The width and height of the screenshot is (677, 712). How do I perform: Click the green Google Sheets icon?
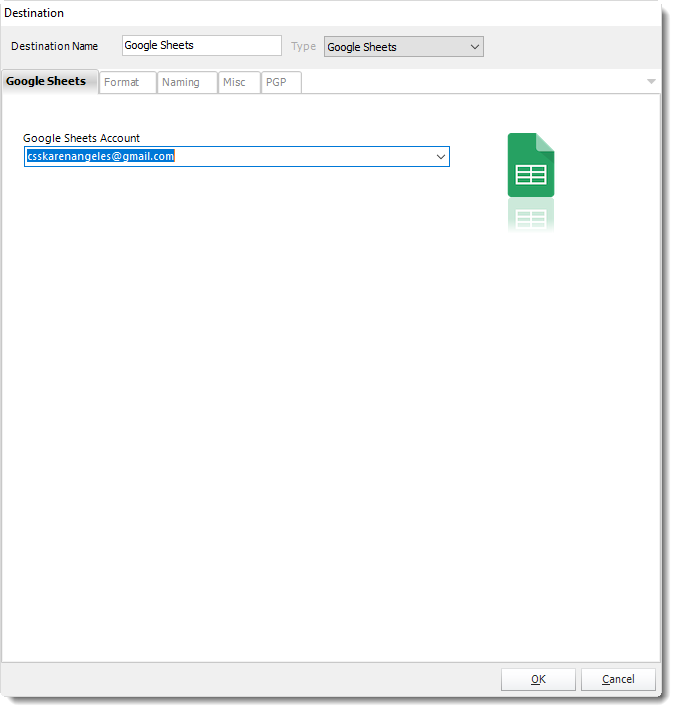531,165
